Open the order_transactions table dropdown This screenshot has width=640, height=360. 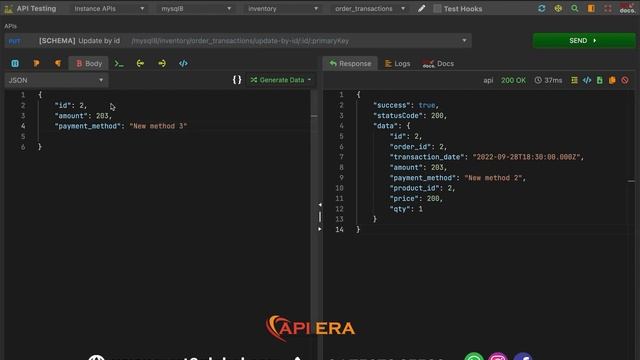click(x=370, y=9)
